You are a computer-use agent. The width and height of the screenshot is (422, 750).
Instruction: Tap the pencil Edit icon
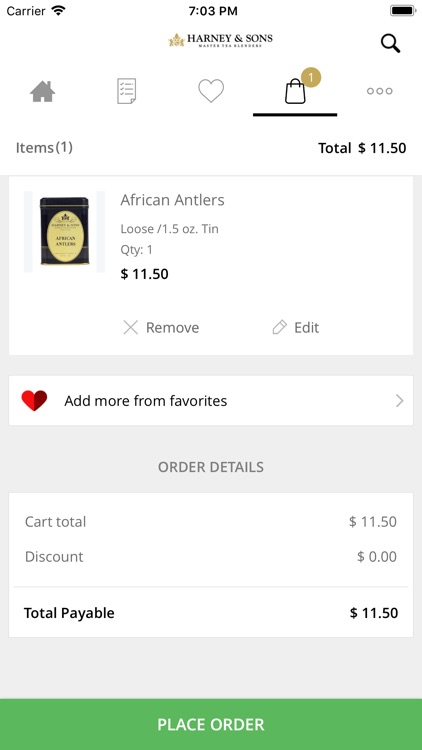point(279,328)
